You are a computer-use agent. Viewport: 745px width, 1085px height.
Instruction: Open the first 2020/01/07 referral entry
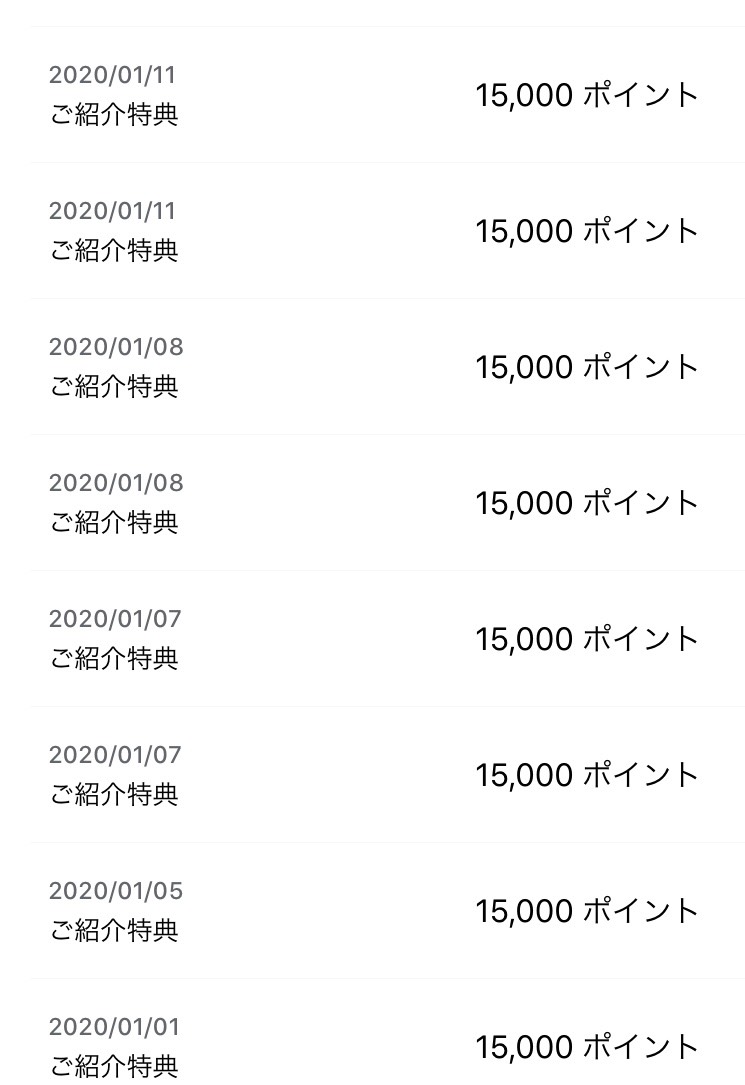tap(387, 639)
